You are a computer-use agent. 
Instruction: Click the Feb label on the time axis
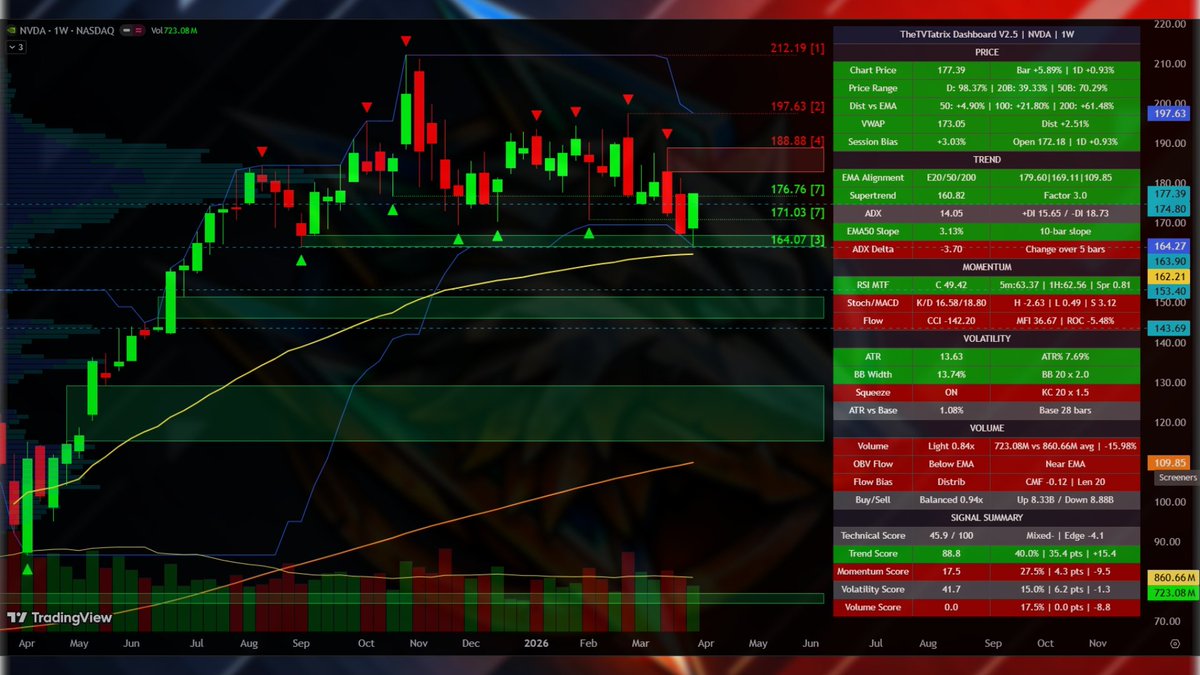589,644
